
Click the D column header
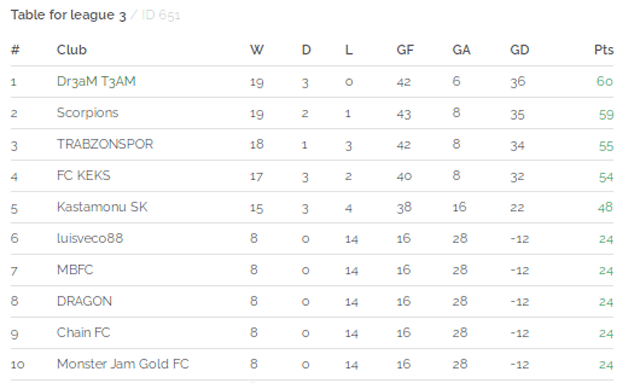(x=306, y=50)
